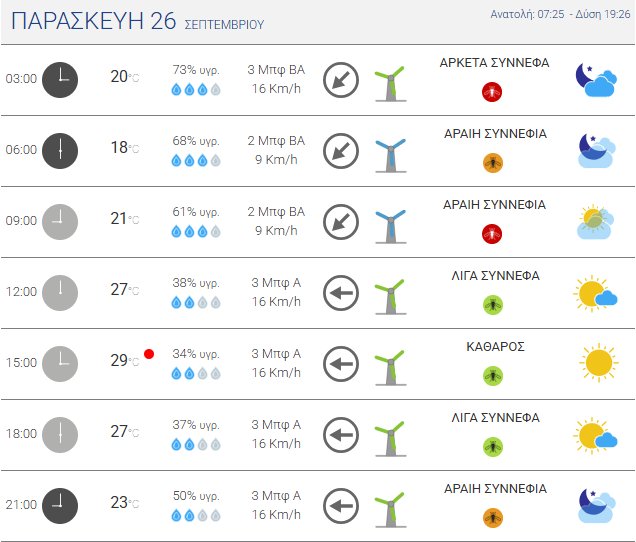Click the red max-temperature dot beside 29°C

pos(149,354)
